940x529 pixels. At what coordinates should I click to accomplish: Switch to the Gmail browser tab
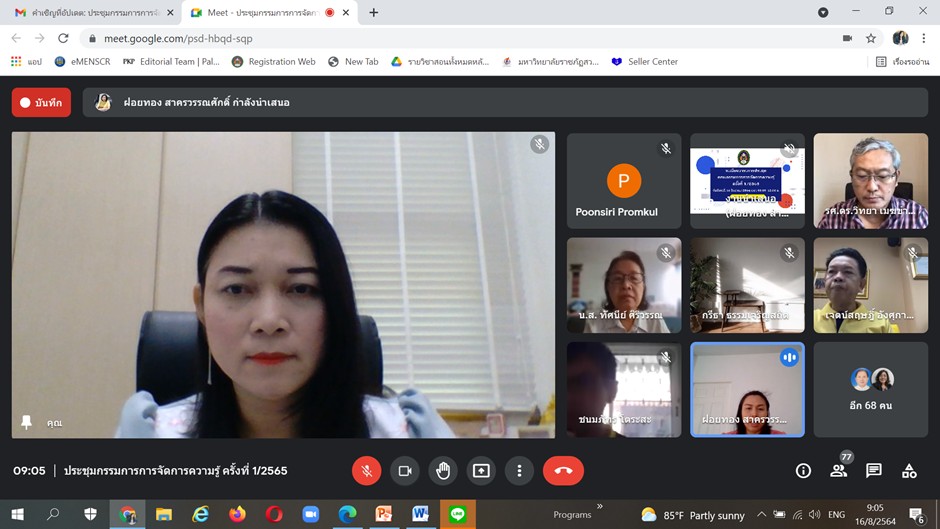point(90,12)
